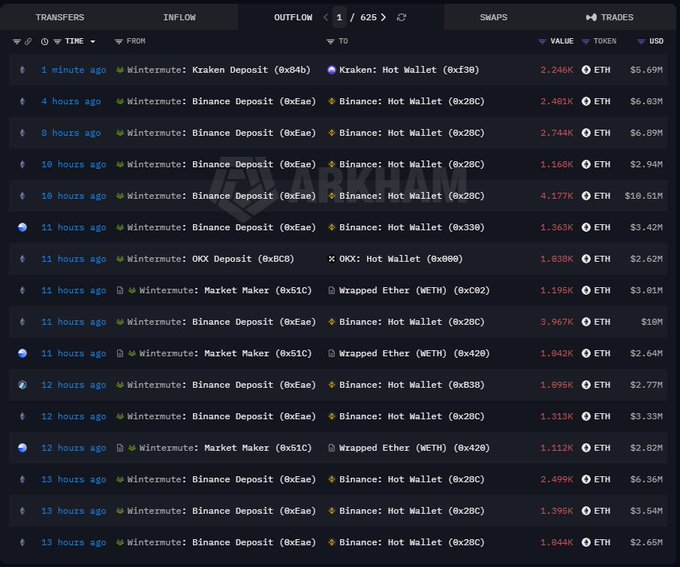
Task: Filter by the USD column
Action: tap(641, 42)
